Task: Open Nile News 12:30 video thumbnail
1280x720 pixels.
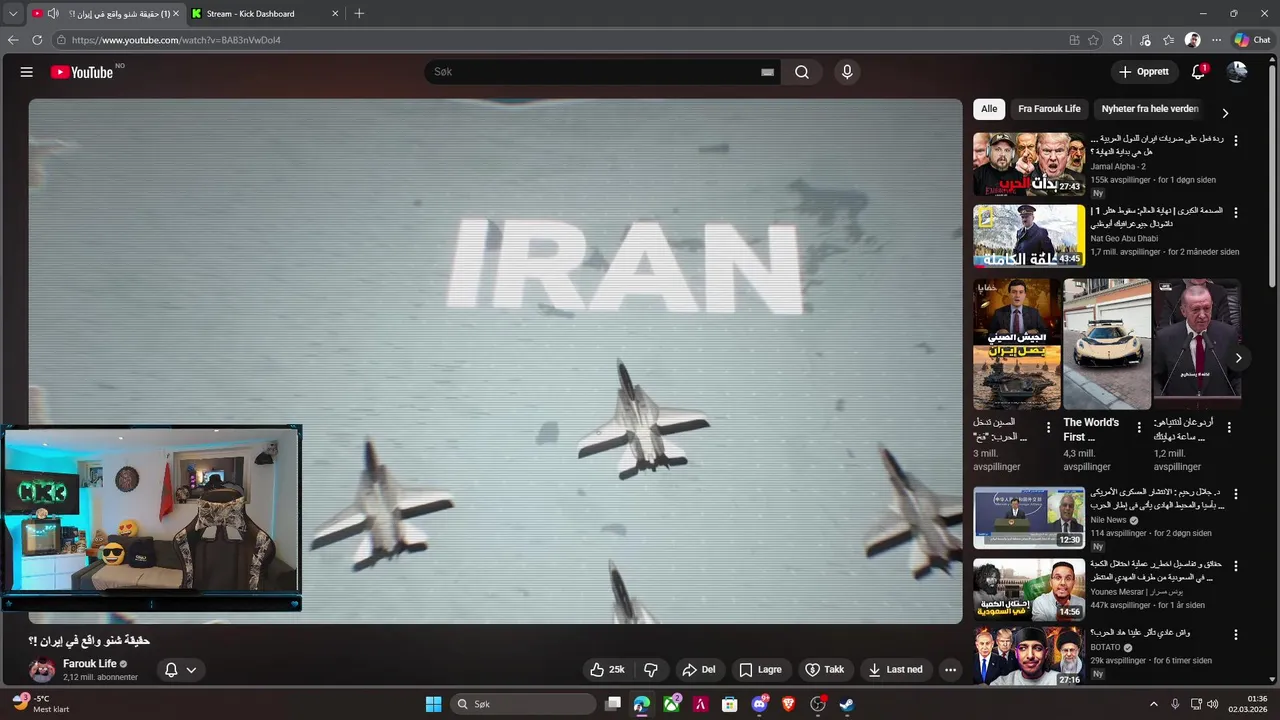Action: click(1029, 518)
